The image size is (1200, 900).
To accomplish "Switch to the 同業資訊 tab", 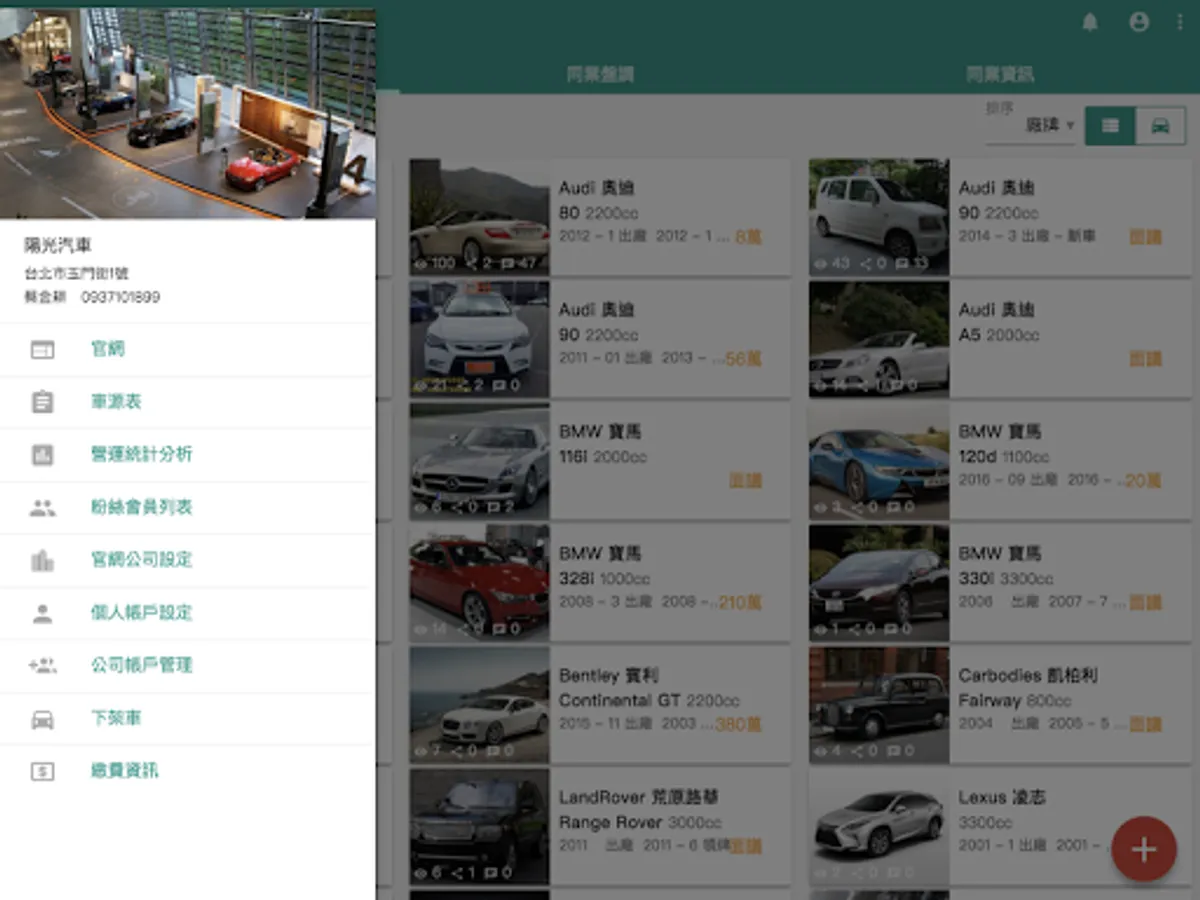I will click(1000, 74).
